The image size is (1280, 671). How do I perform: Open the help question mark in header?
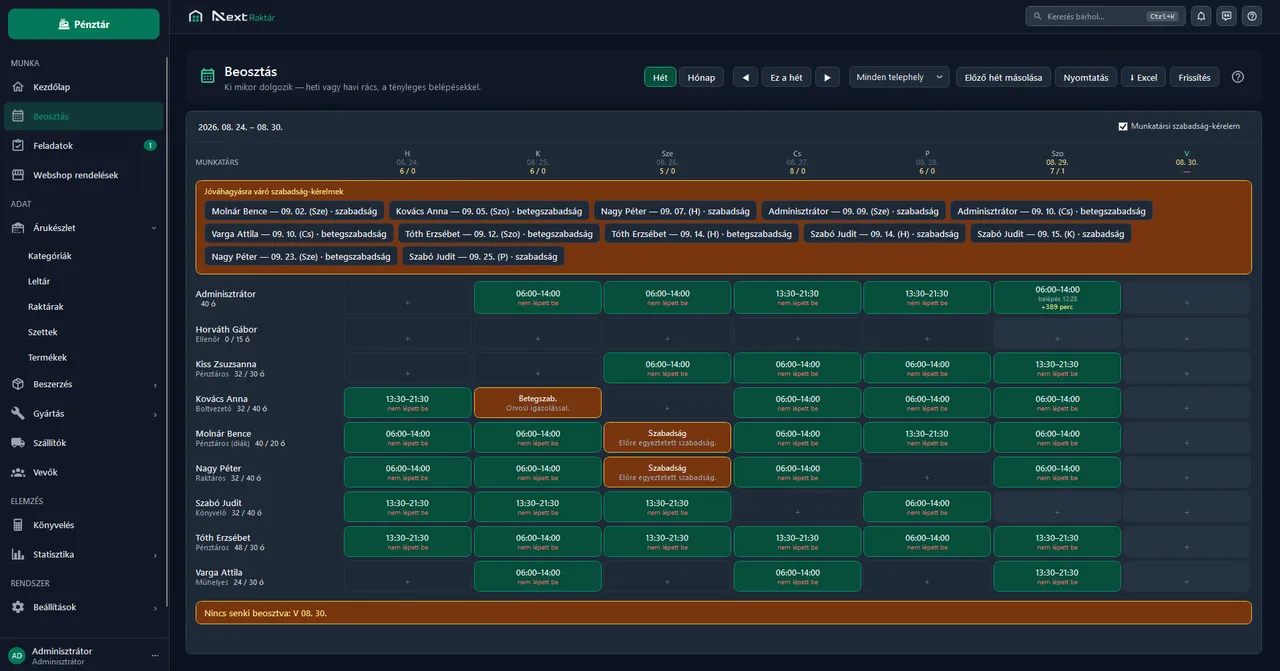pos(1251,16)
